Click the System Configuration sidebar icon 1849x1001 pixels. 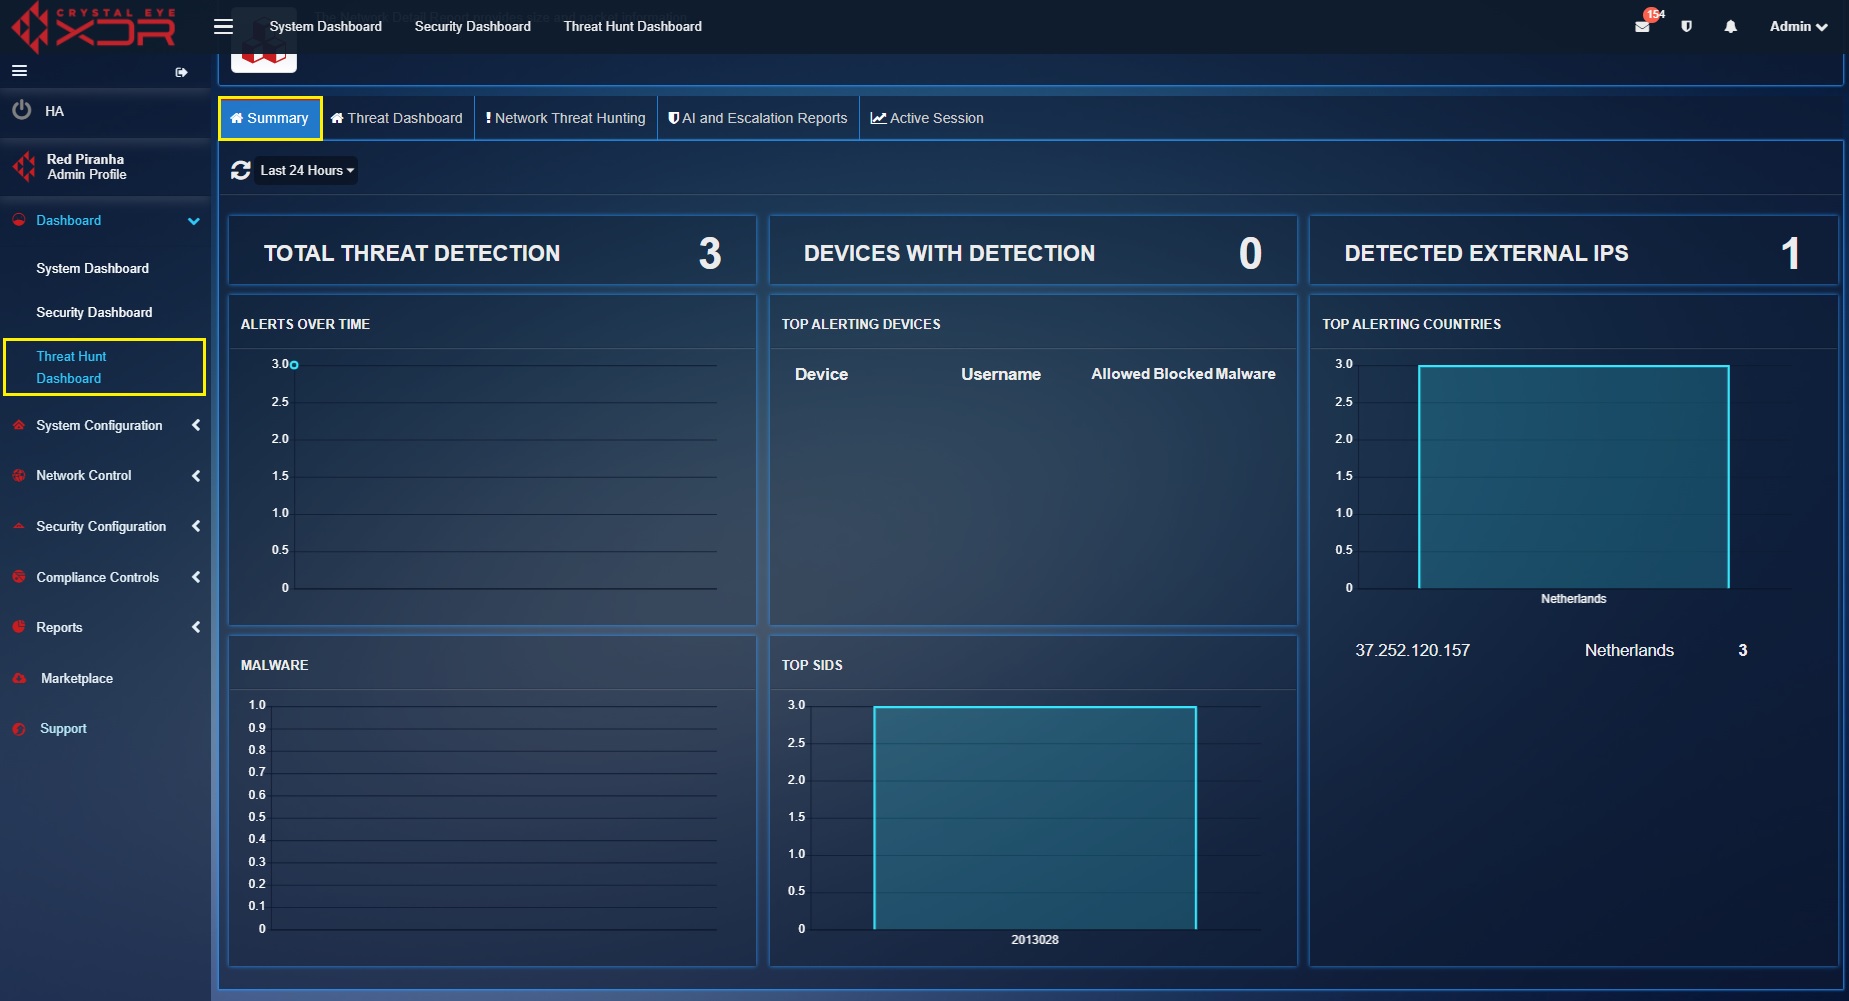(x=18, y=425)
